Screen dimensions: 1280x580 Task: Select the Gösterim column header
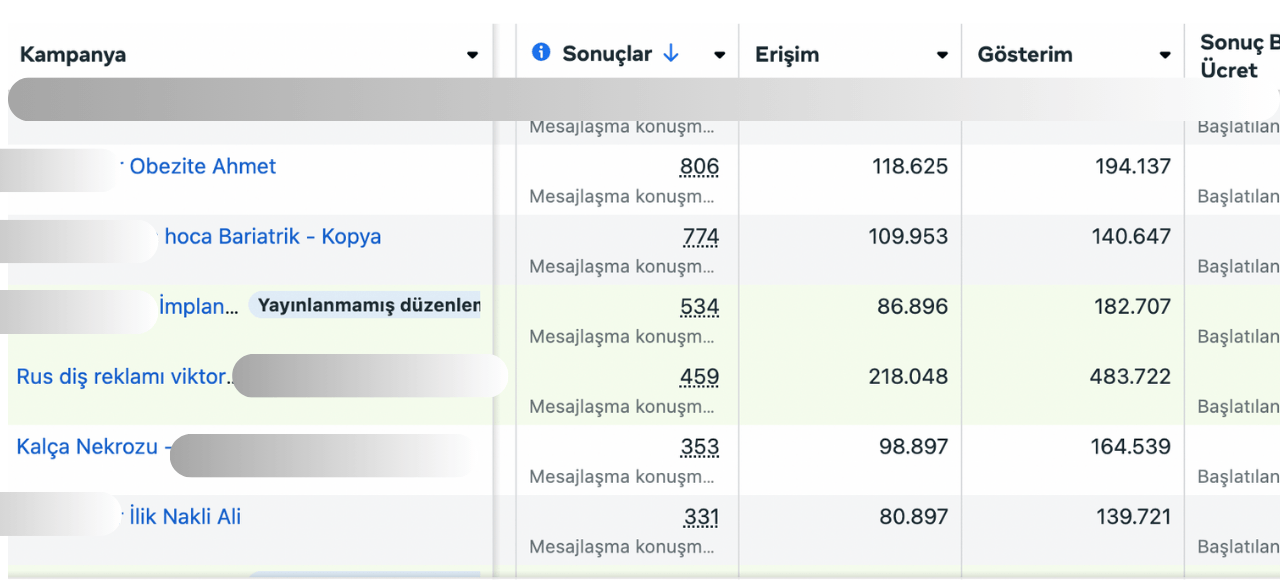point(1025,55)
